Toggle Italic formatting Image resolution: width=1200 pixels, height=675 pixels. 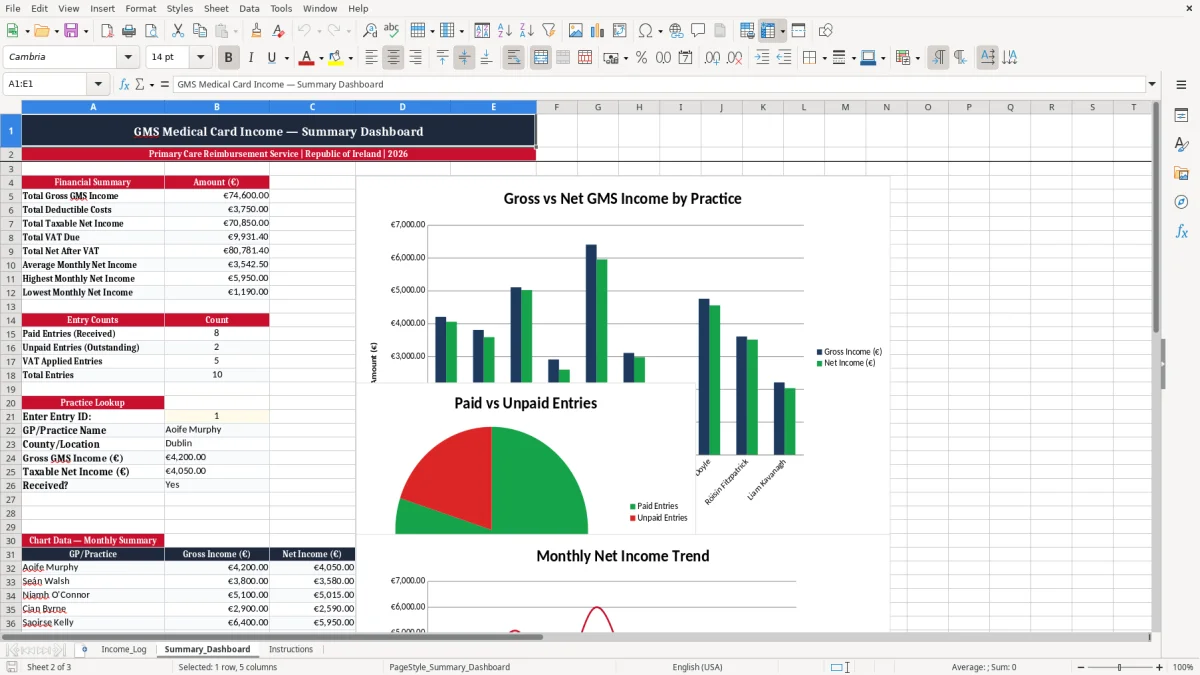(x=251, y=58)
